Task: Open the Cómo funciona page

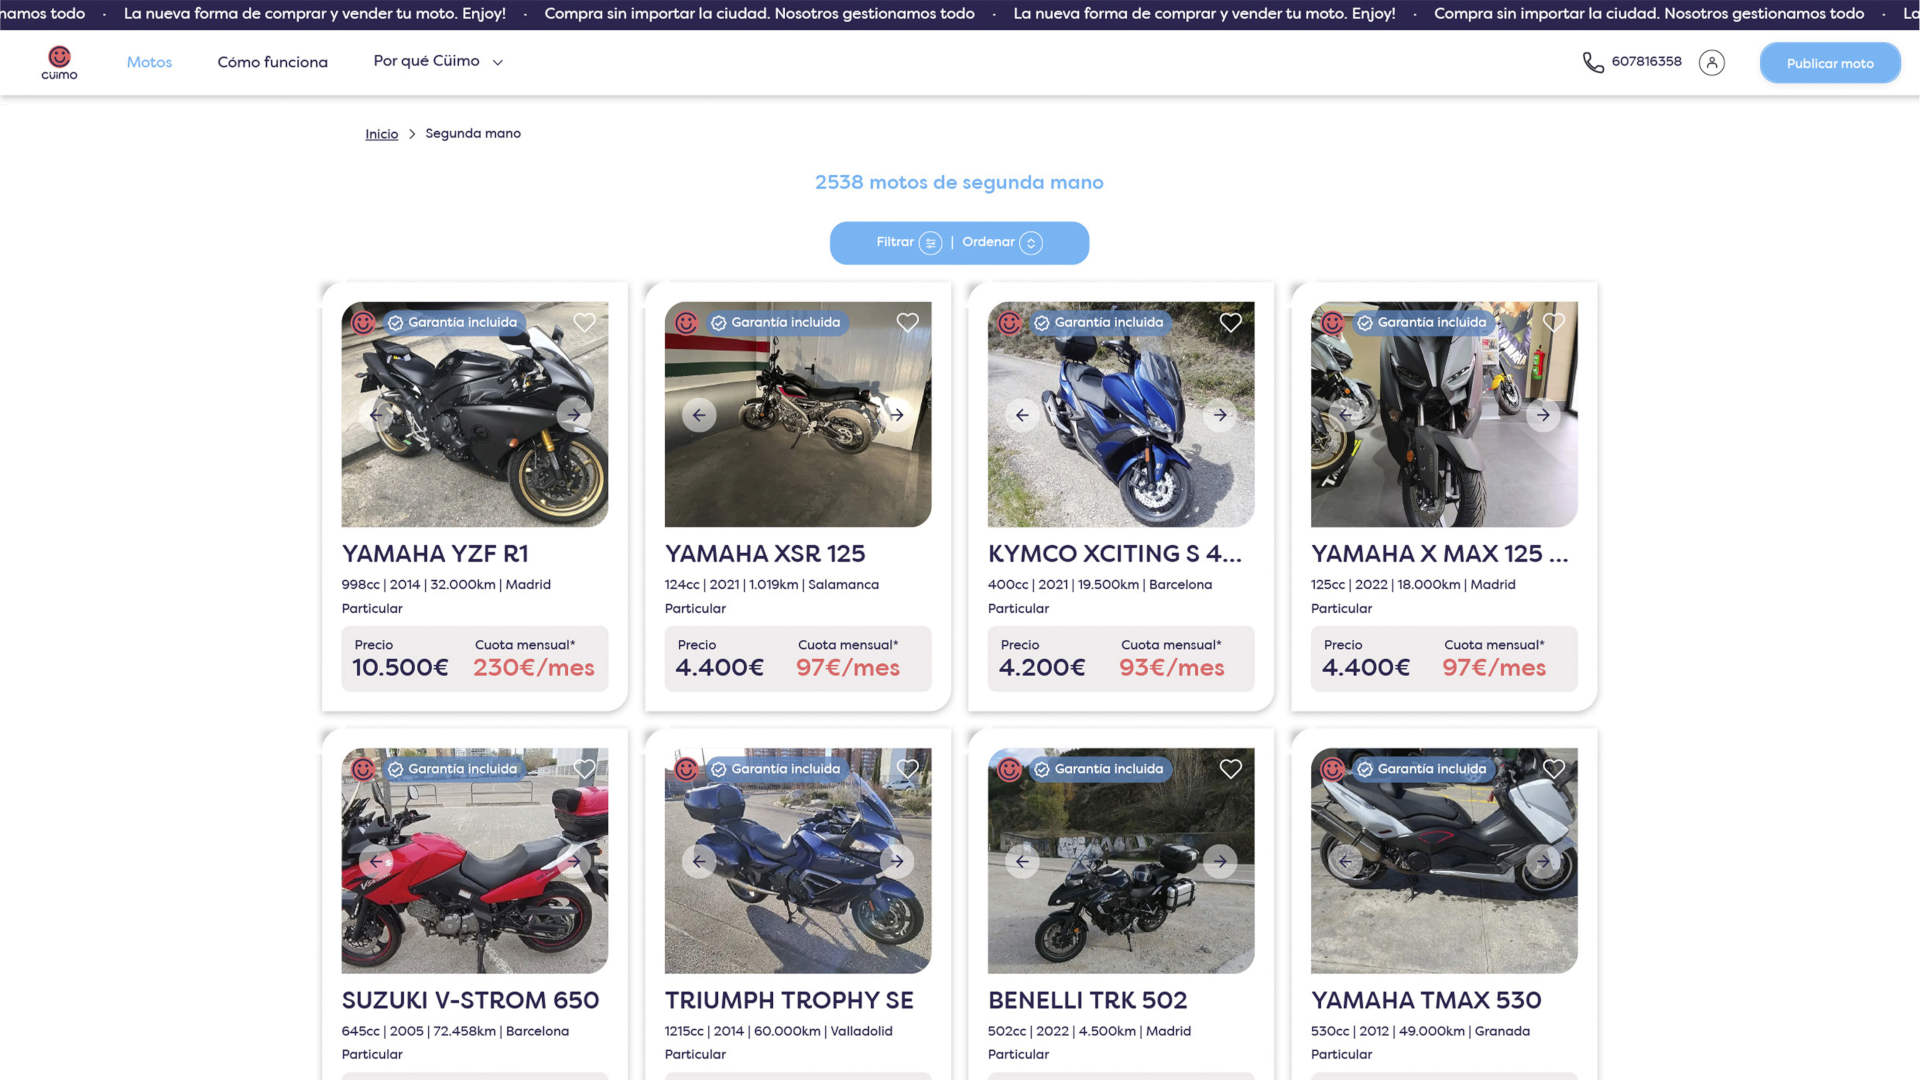Action: click(x=272, y=62)
